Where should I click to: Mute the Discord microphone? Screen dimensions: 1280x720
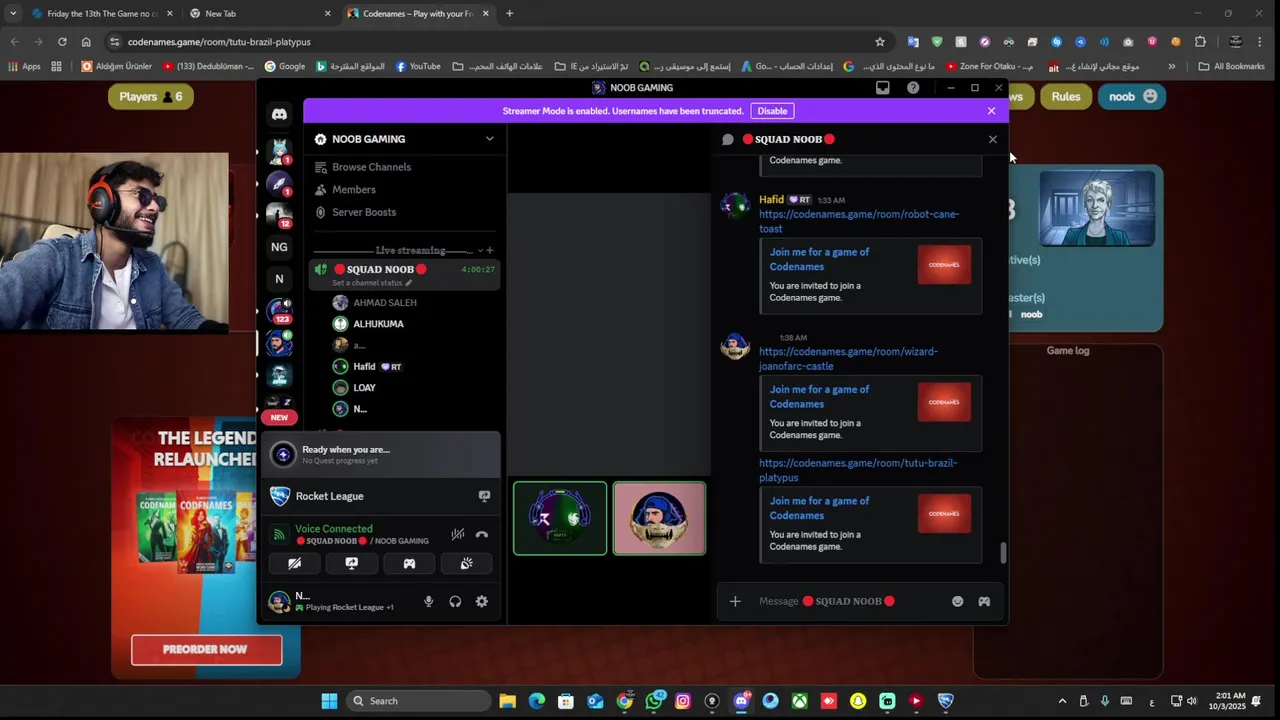tap(429, 602)
